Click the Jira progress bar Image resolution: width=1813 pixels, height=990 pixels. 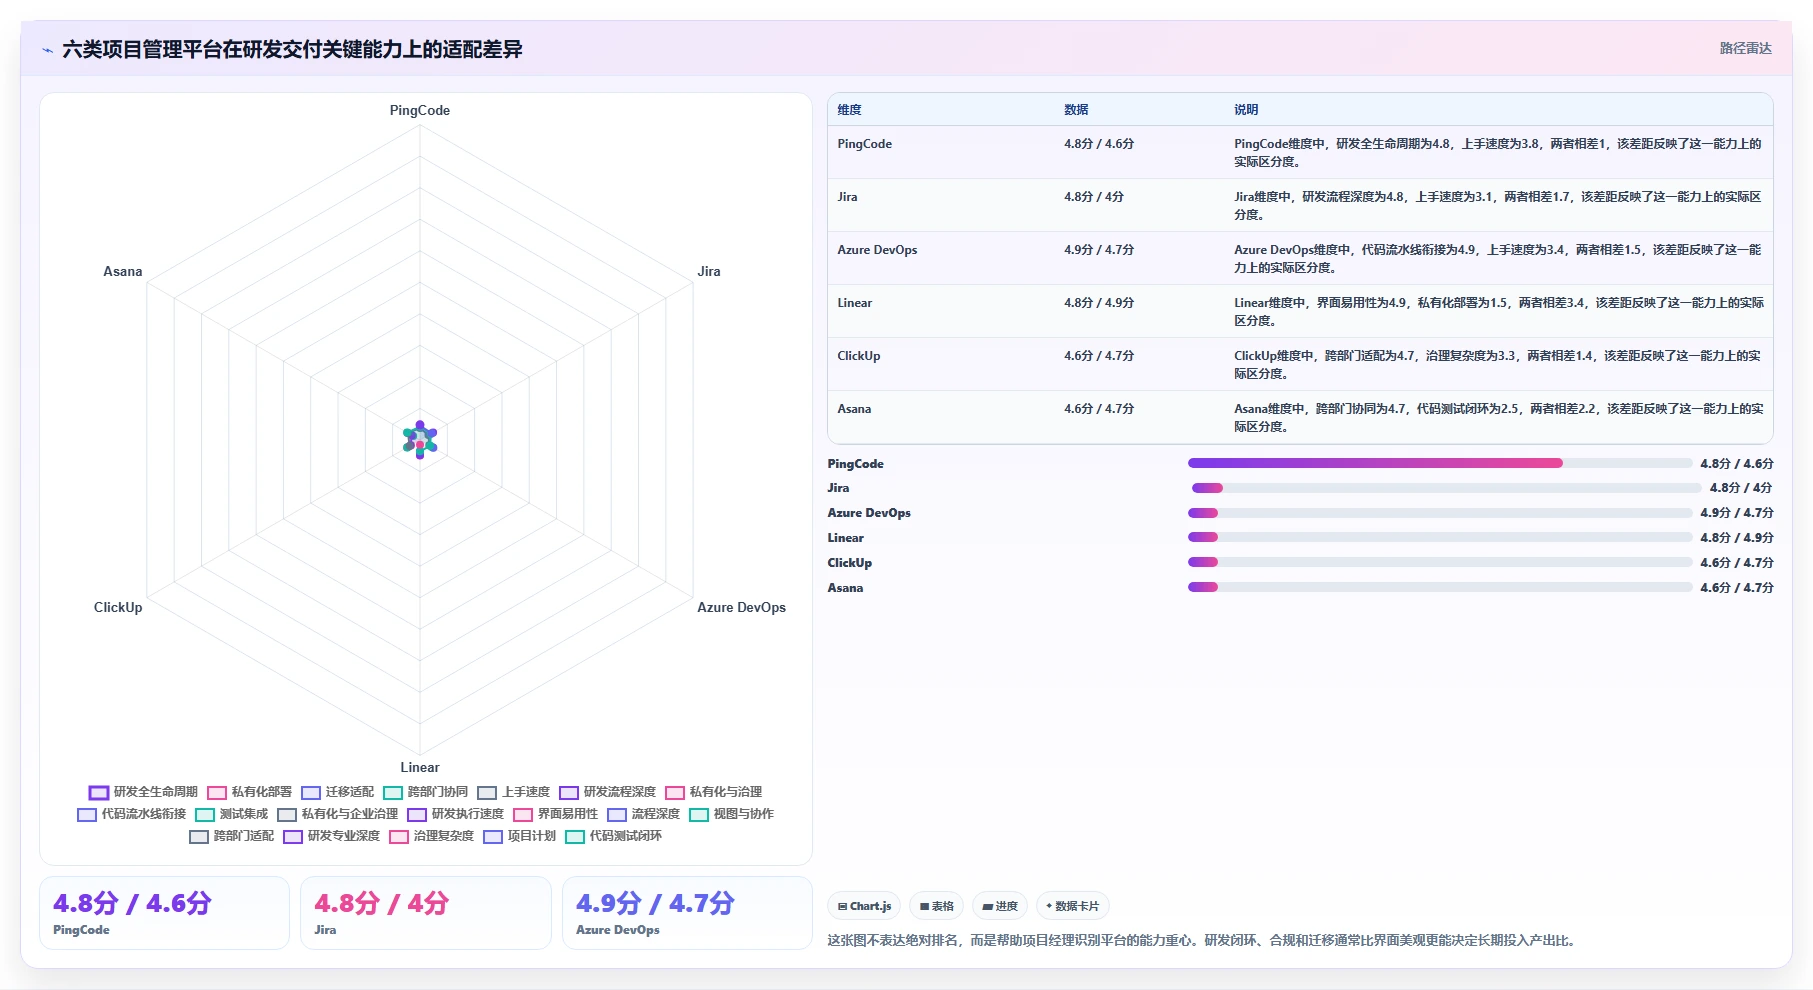point(1446,488)
